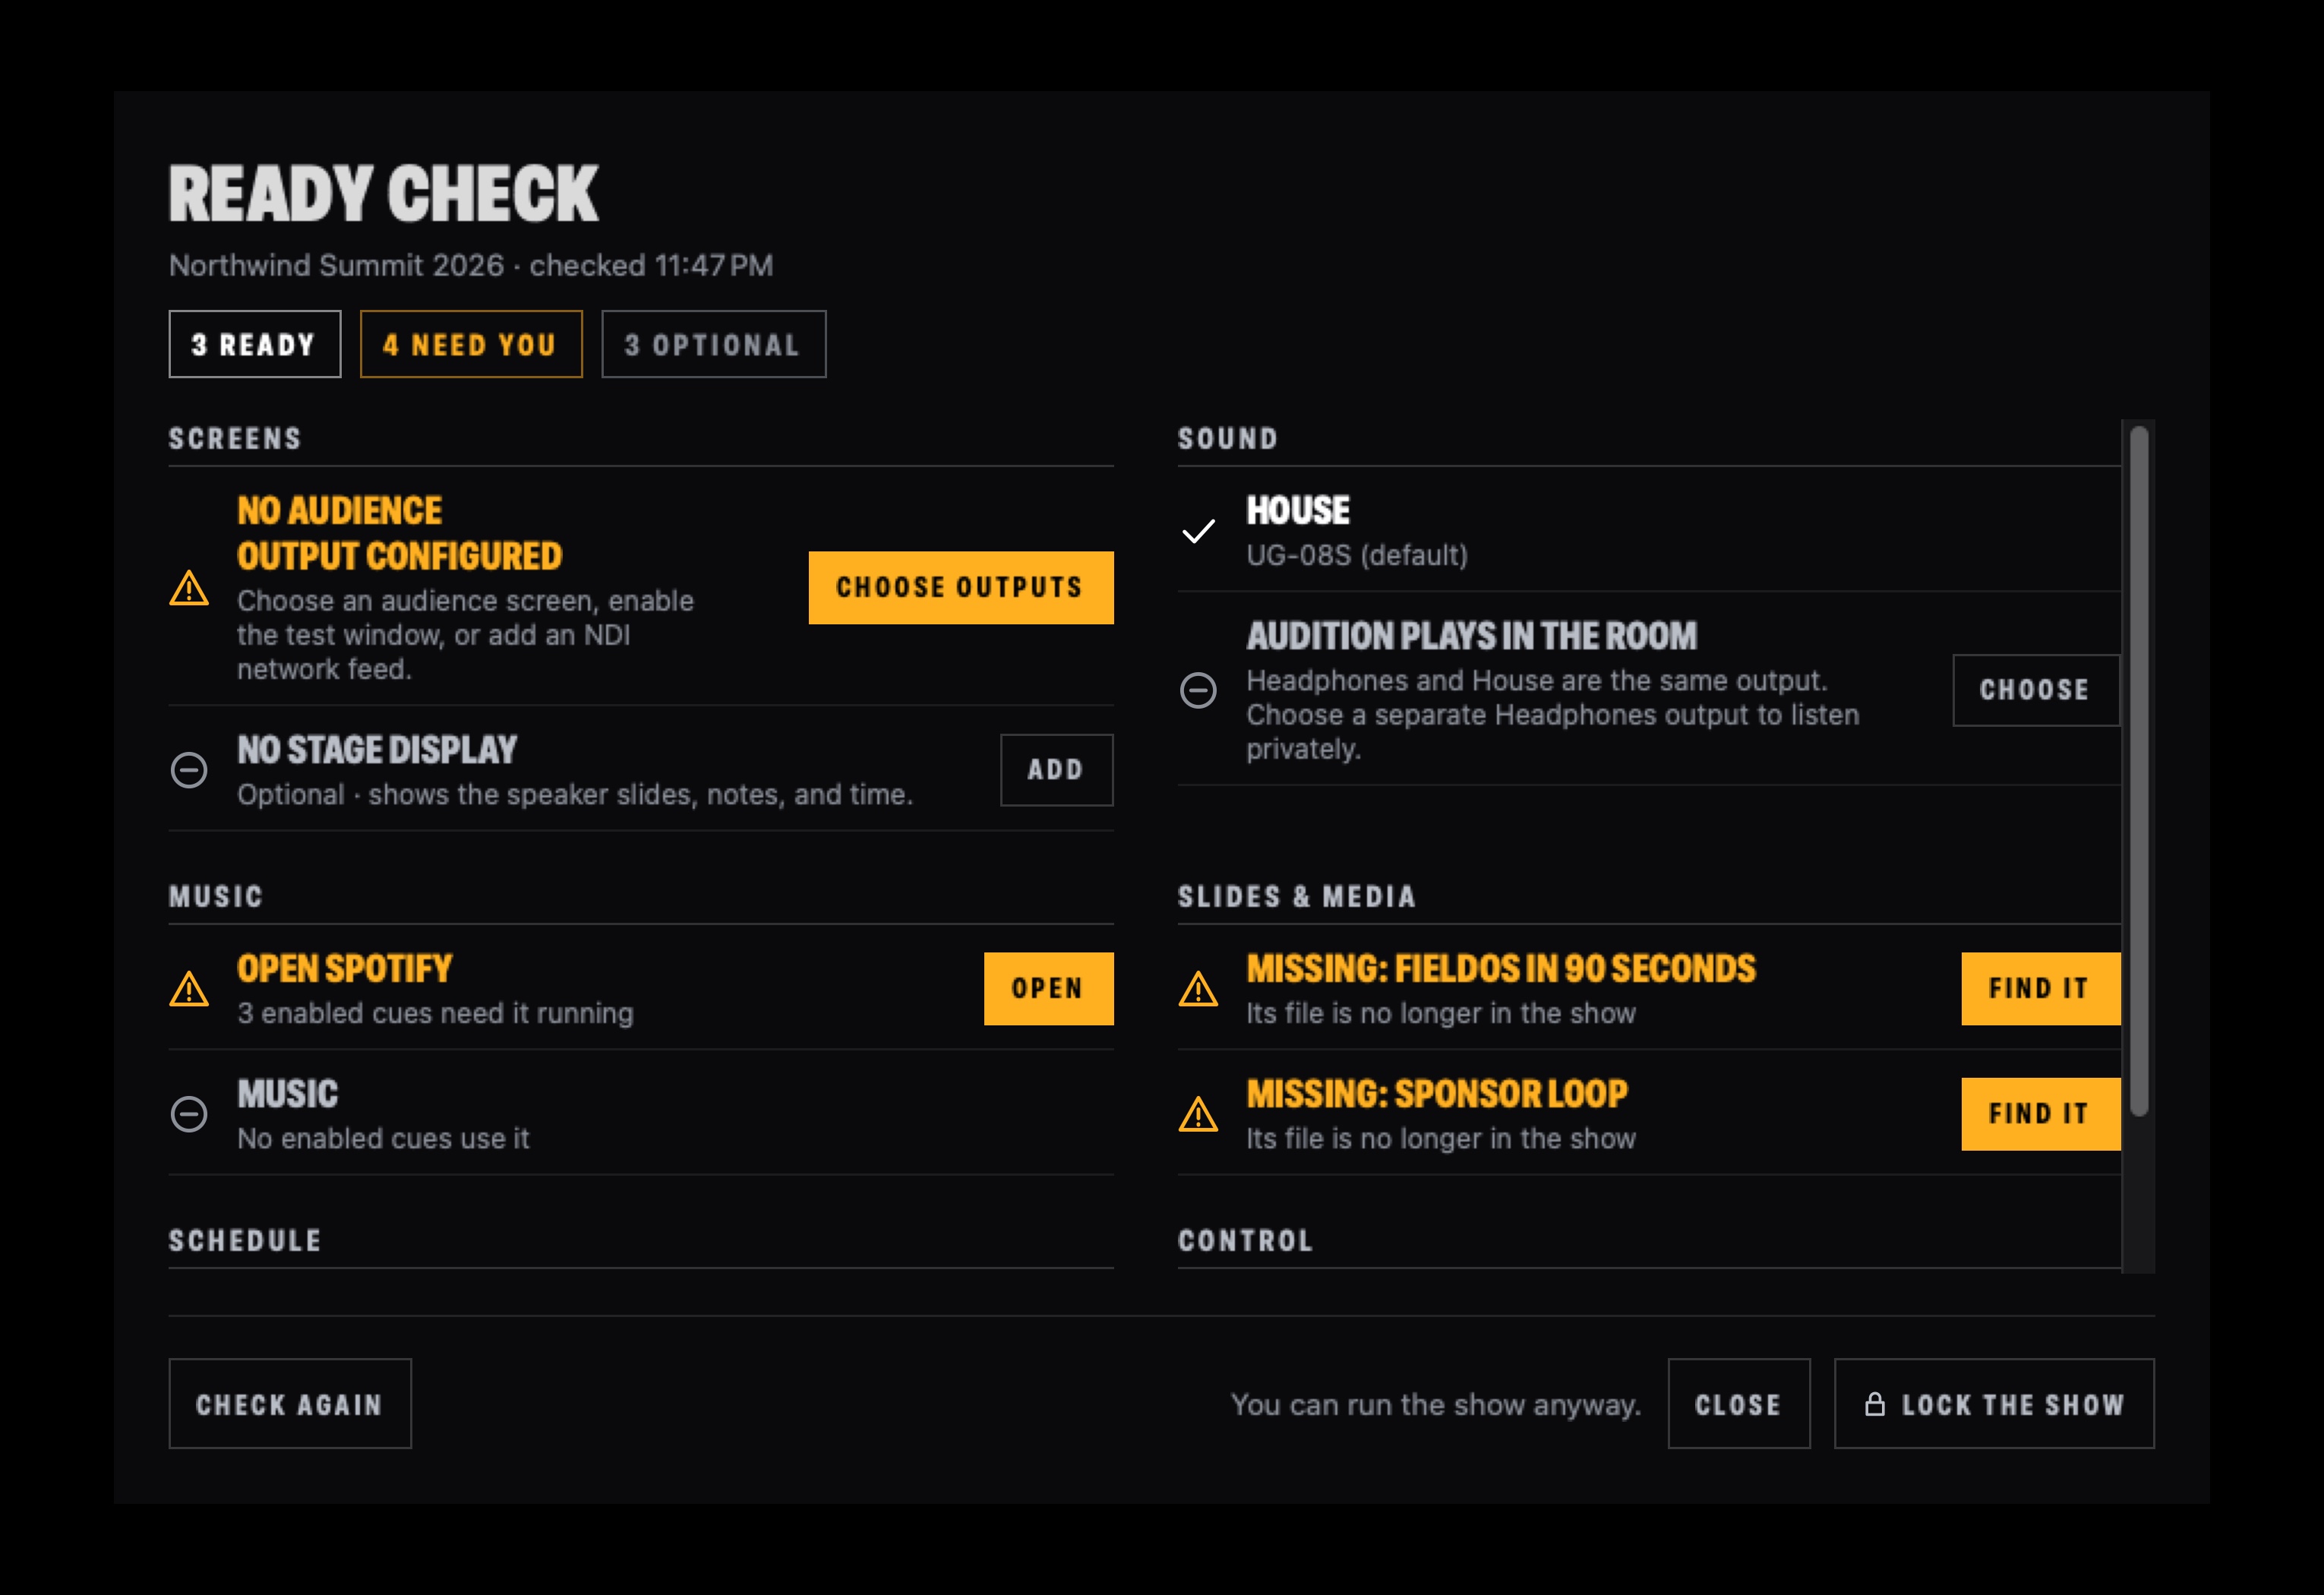Click 'You can run the show anyway.' text
The width and height of the screenshot is (2324, 1595).
point(1436,1405)
